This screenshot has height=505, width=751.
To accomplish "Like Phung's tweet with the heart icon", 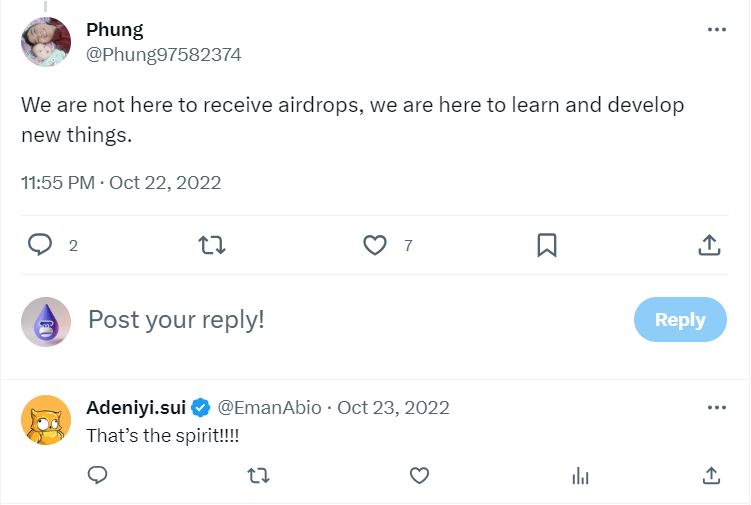I will pos(375,245).
